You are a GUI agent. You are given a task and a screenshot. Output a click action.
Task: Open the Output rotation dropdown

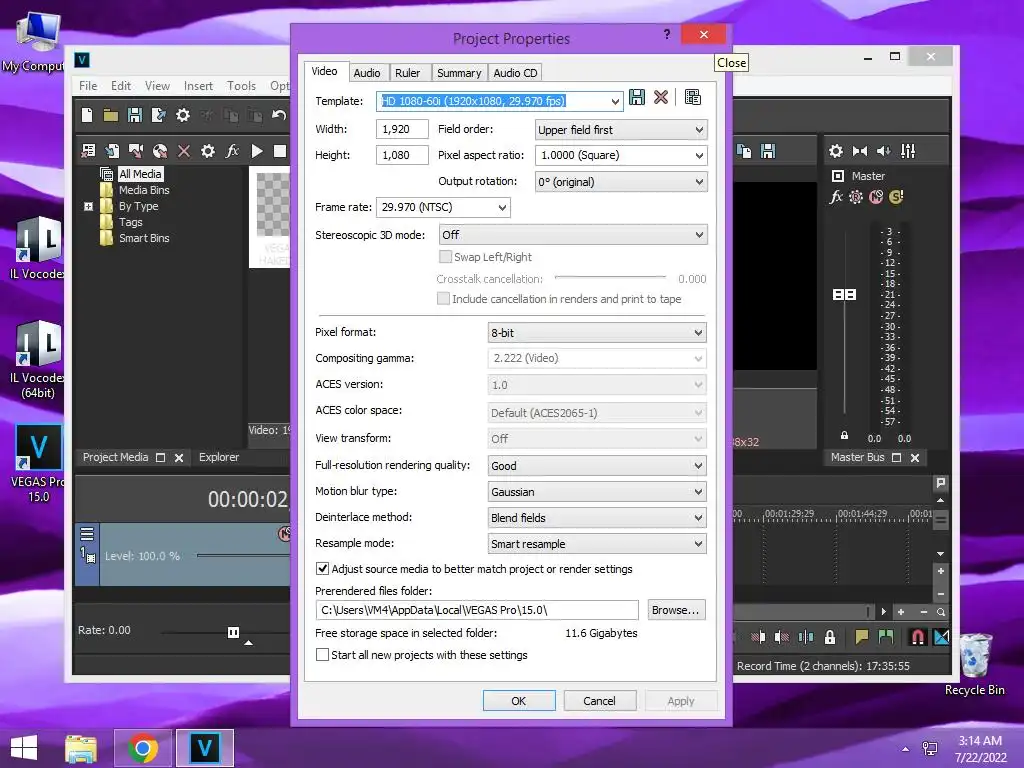click(x=621, y=182)
